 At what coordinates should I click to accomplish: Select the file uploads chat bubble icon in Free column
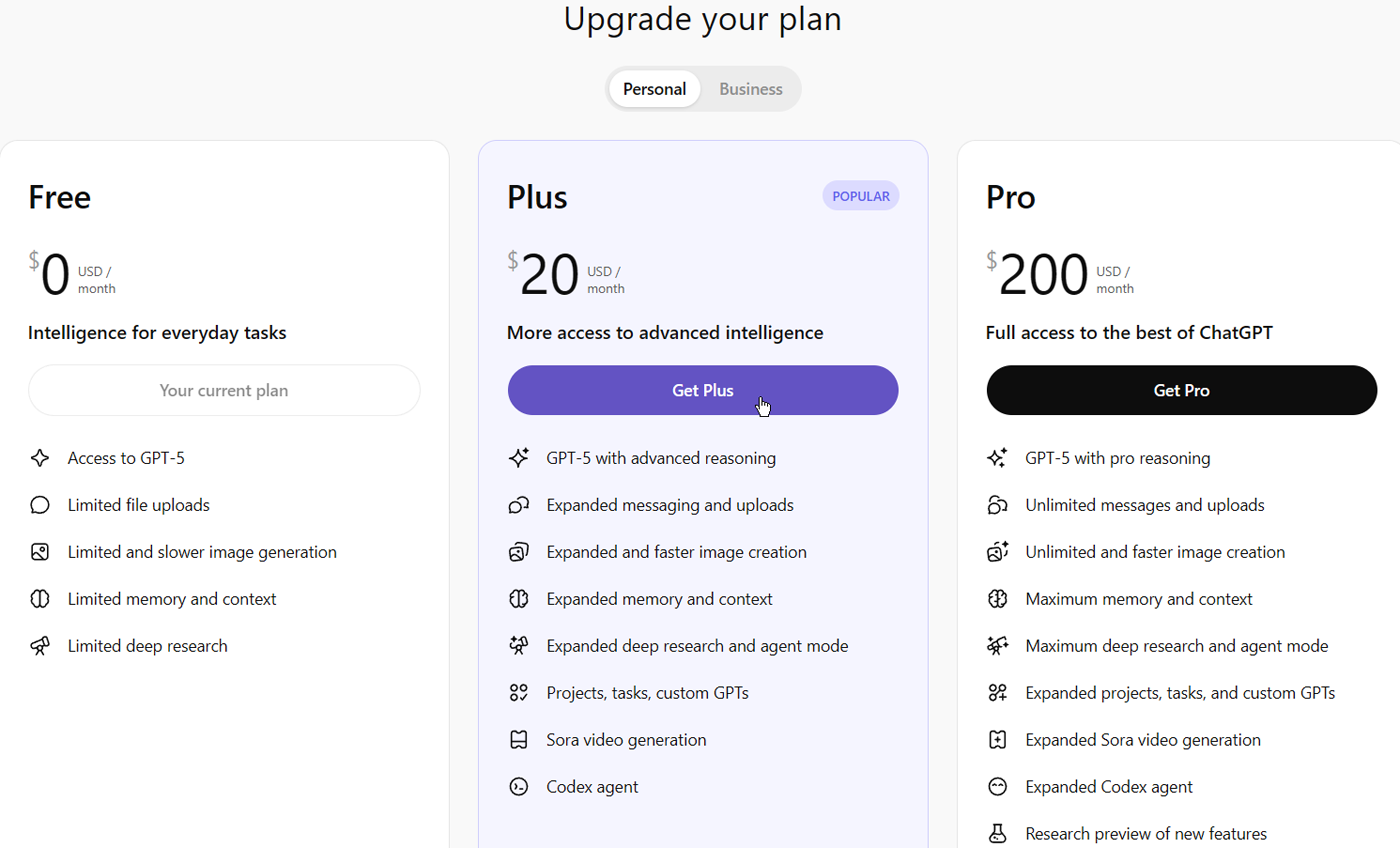pos(40,504)
